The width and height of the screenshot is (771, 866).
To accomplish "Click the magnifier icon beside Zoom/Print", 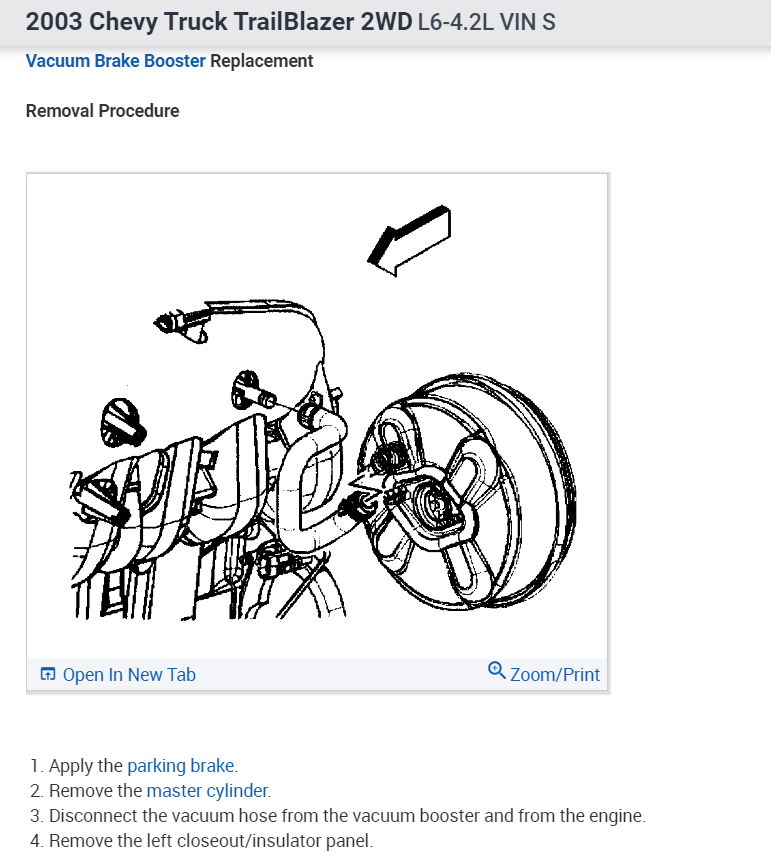I will (497, 670).
